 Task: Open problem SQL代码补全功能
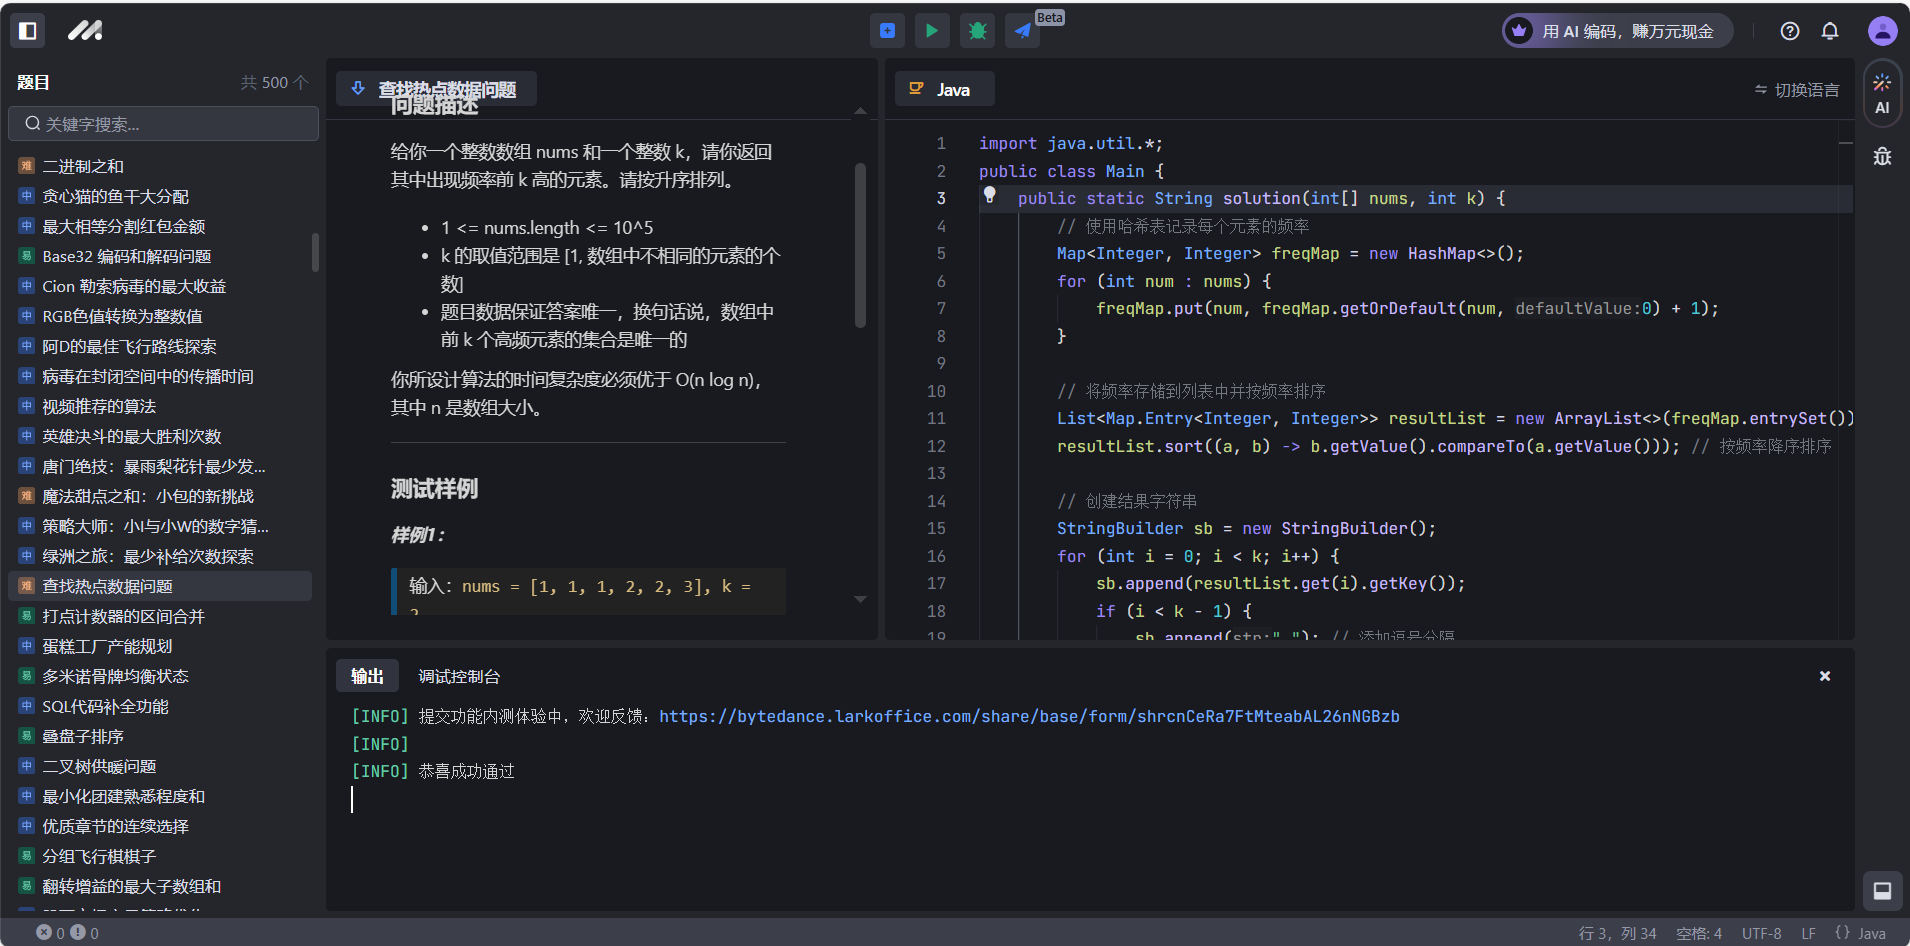click(x=160, y=706)
